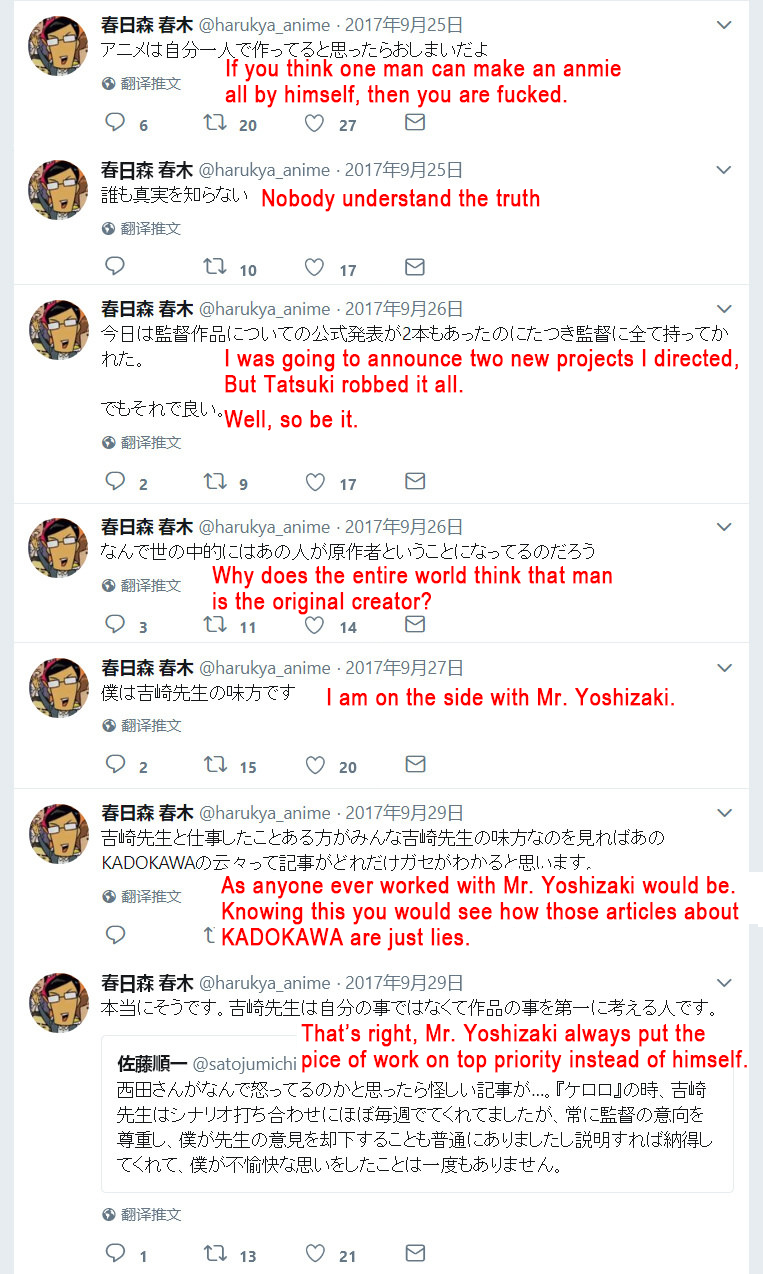Open the @harukya_anime handle in the second tweet
This screenshot has height=1274, width=763.
pos(265,169)
